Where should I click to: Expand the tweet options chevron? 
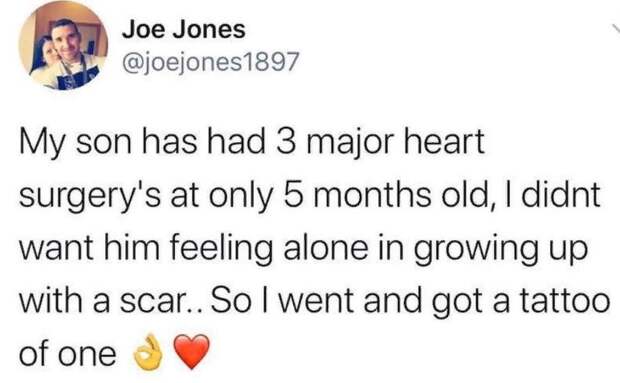[616, 29]
